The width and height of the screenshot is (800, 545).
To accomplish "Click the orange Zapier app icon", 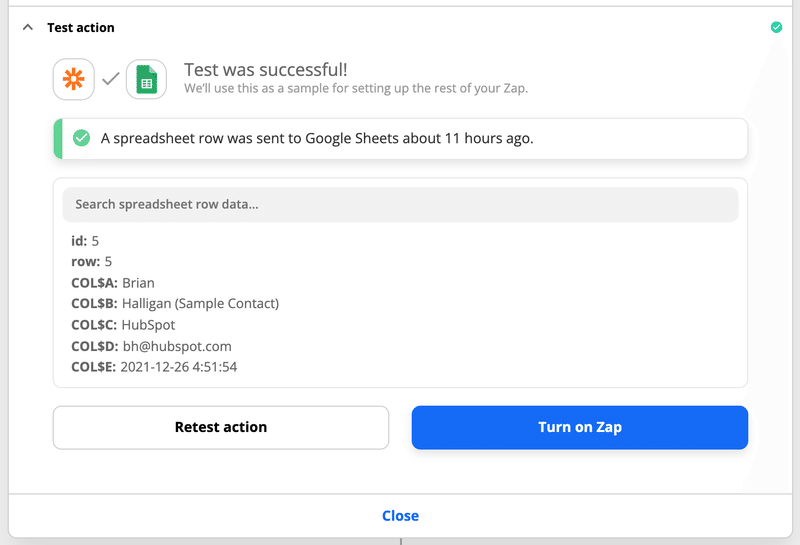I will pyautogui.click(x=73, y=79).
